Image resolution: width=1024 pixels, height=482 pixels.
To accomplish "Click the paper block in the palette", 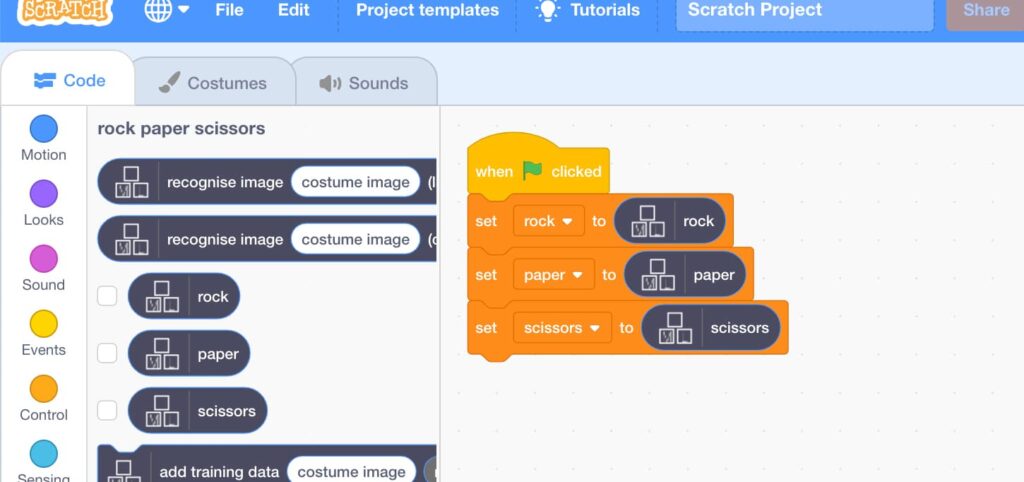I will (x=189, y=353).
